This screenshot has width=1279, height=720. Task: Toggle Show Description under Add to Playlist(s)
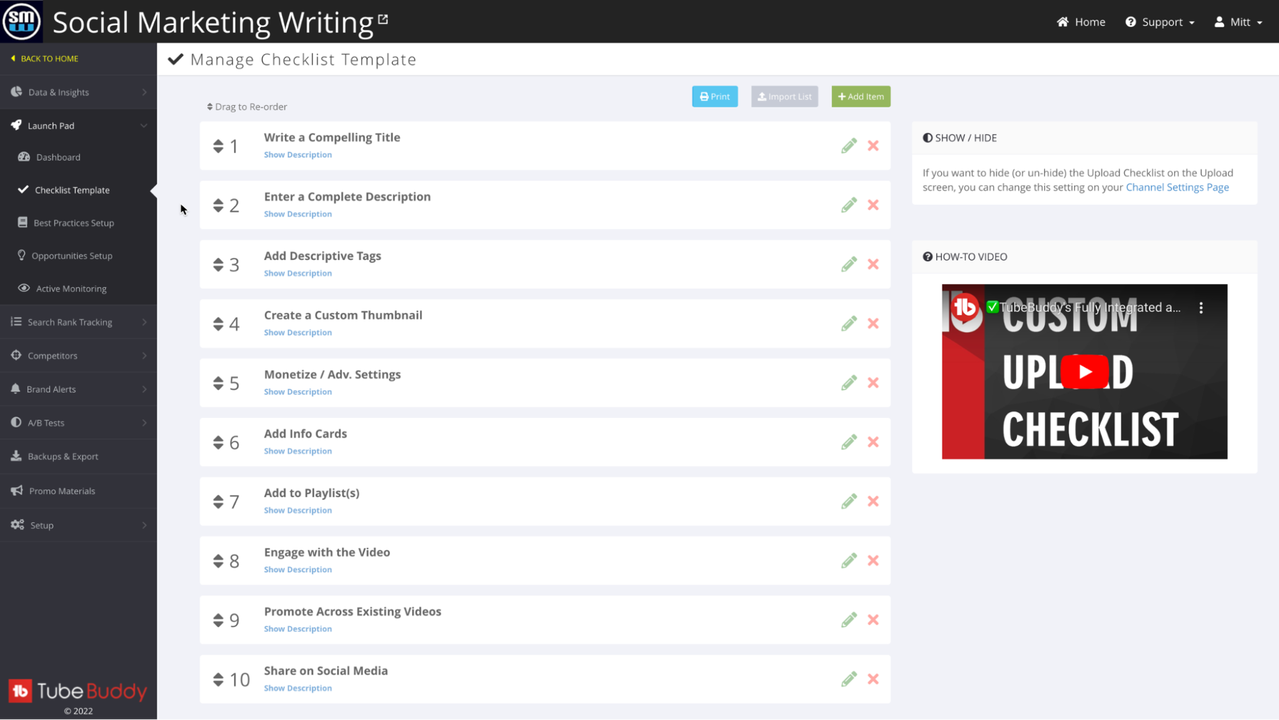click(297, 510)
